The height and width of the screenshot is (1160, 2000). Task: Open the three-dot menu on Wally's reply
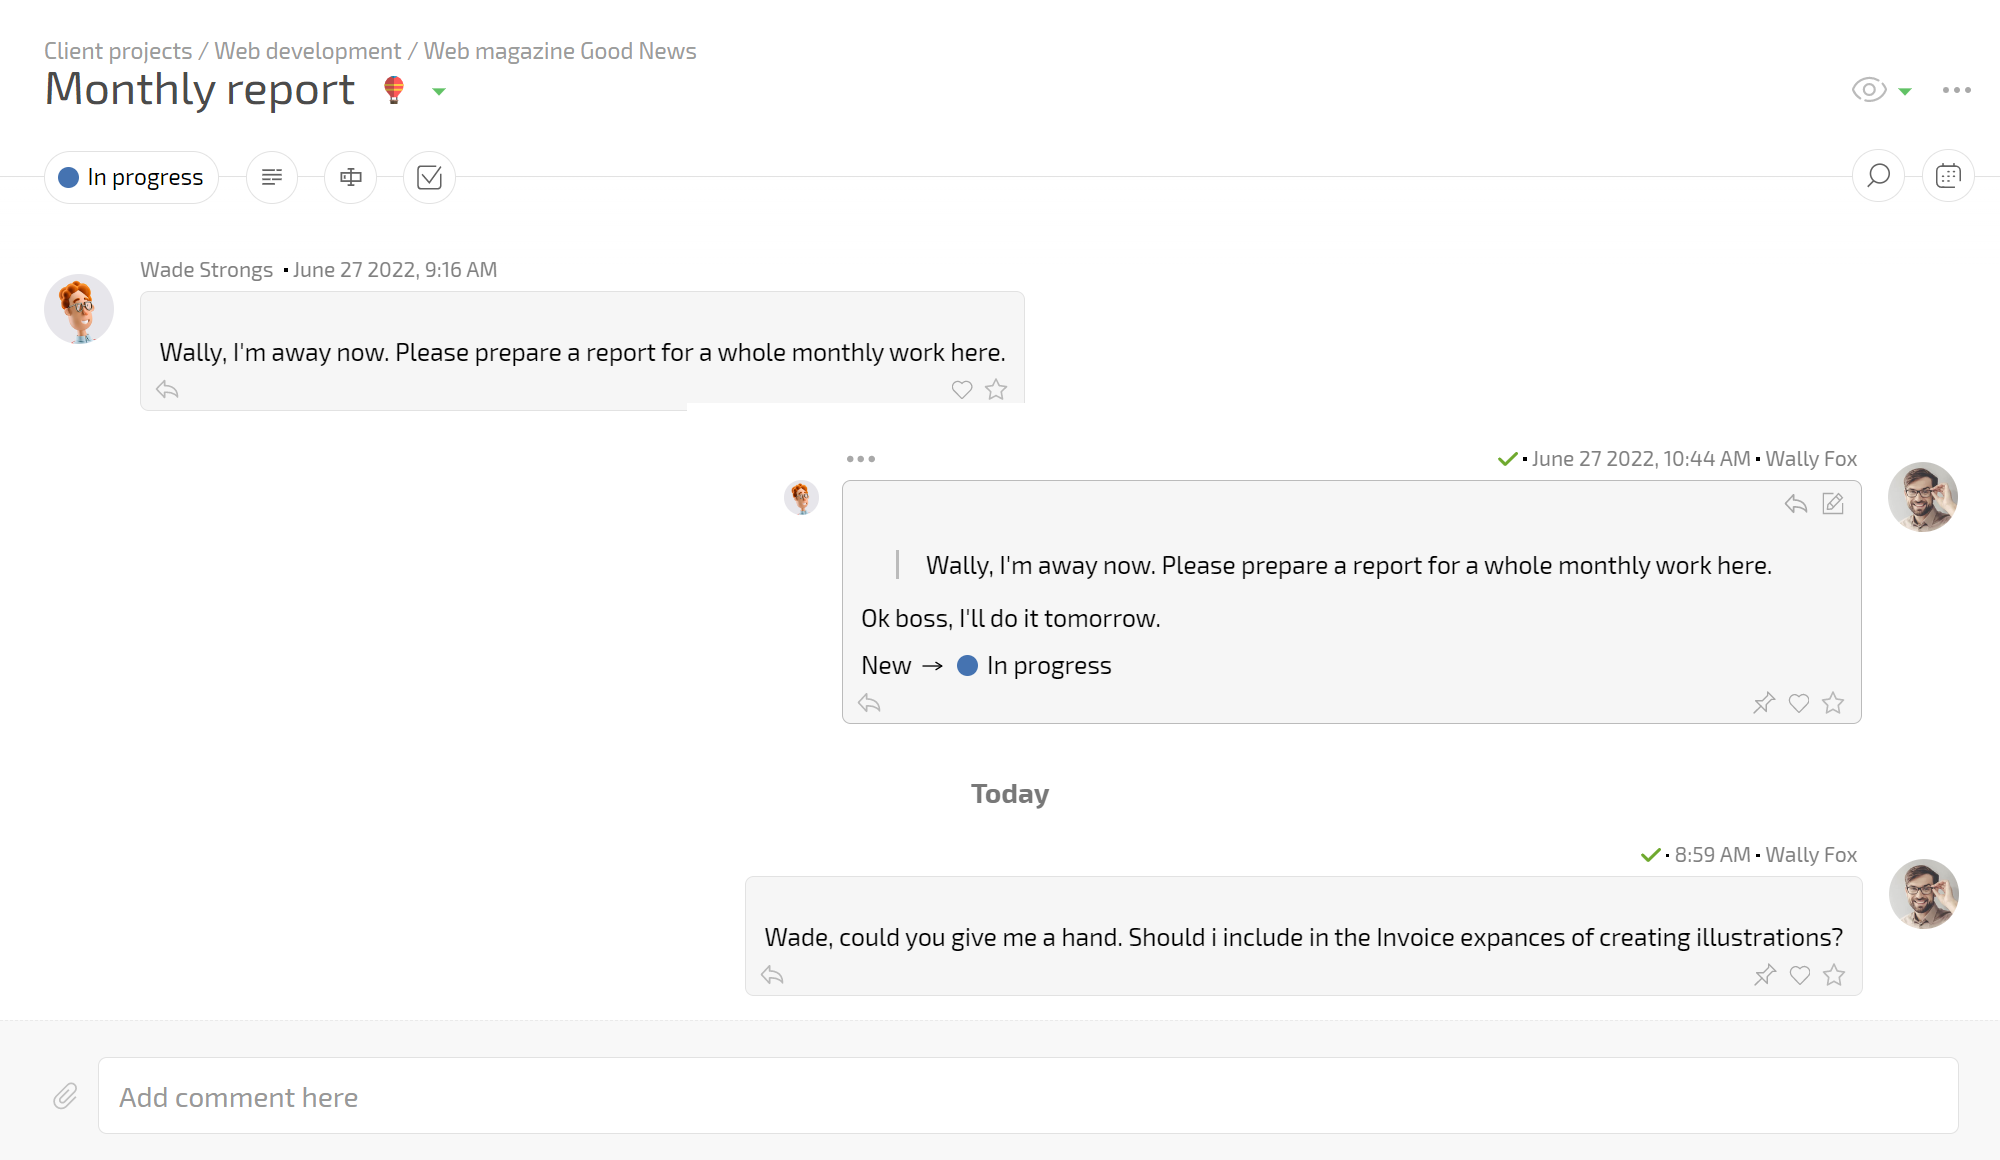862,458
